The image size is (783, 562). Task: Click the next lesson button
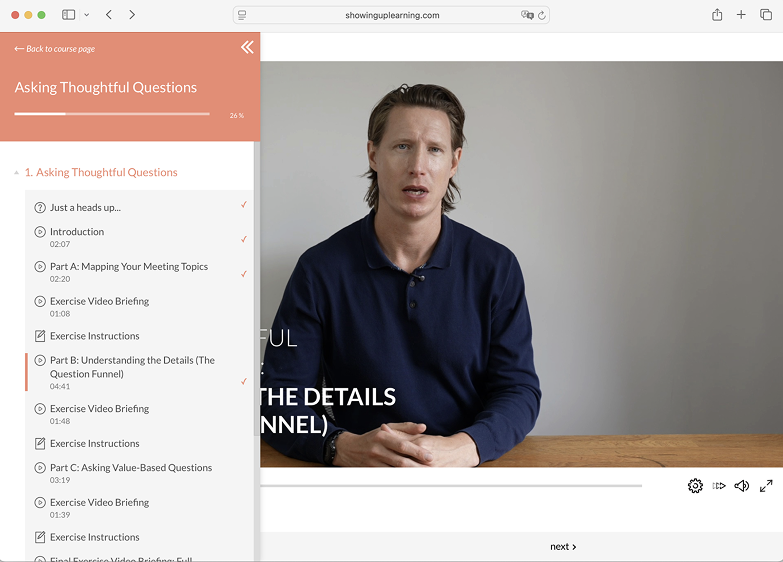pyautogui.click(x=563, y=547)
